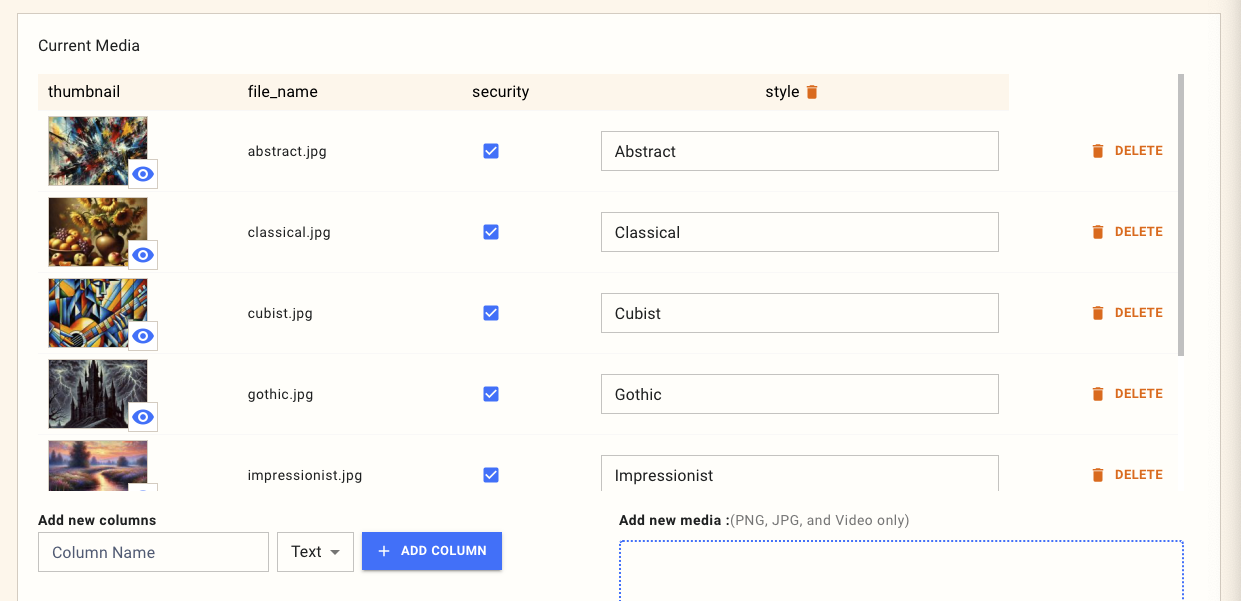1241x601 pixels.
Task: Uncheck security checkbox for abstract.jpg
Action: tap(491, 151)
